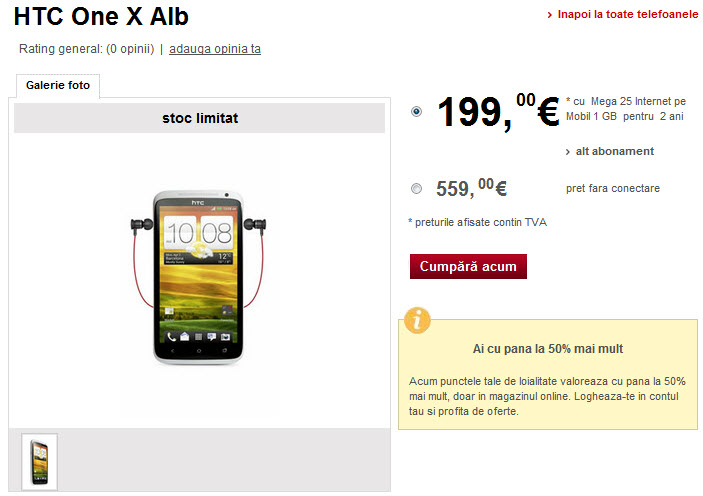
Task: Click the Cumpără acum button
Action: click(x=468, y=266)
